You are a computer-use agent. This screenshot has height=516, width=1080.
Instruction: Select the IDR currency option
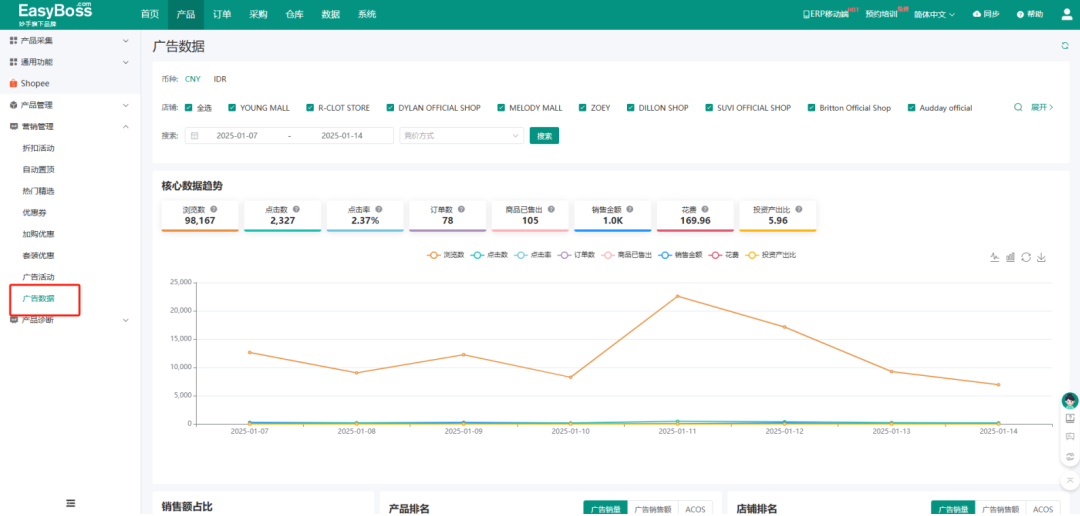(x=220, y=79)
